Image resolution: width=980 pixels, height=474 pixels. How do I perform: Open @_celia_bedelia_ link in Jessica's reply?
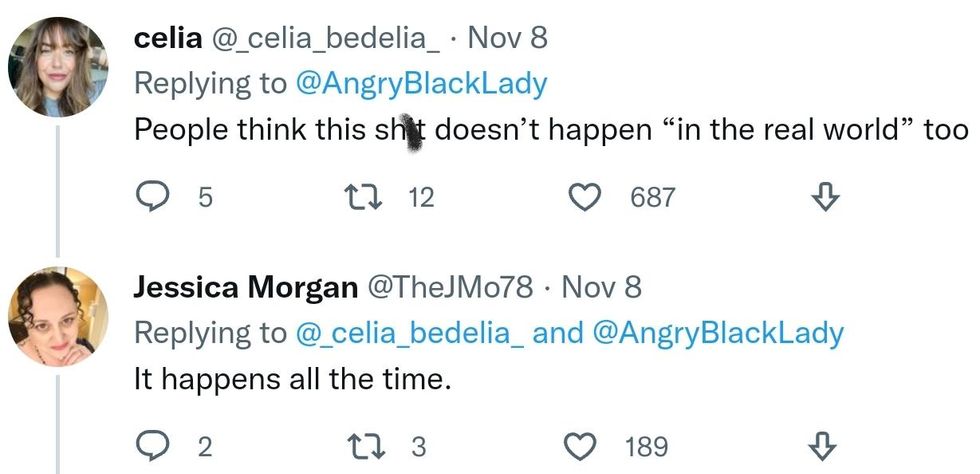tap(410, 333)
